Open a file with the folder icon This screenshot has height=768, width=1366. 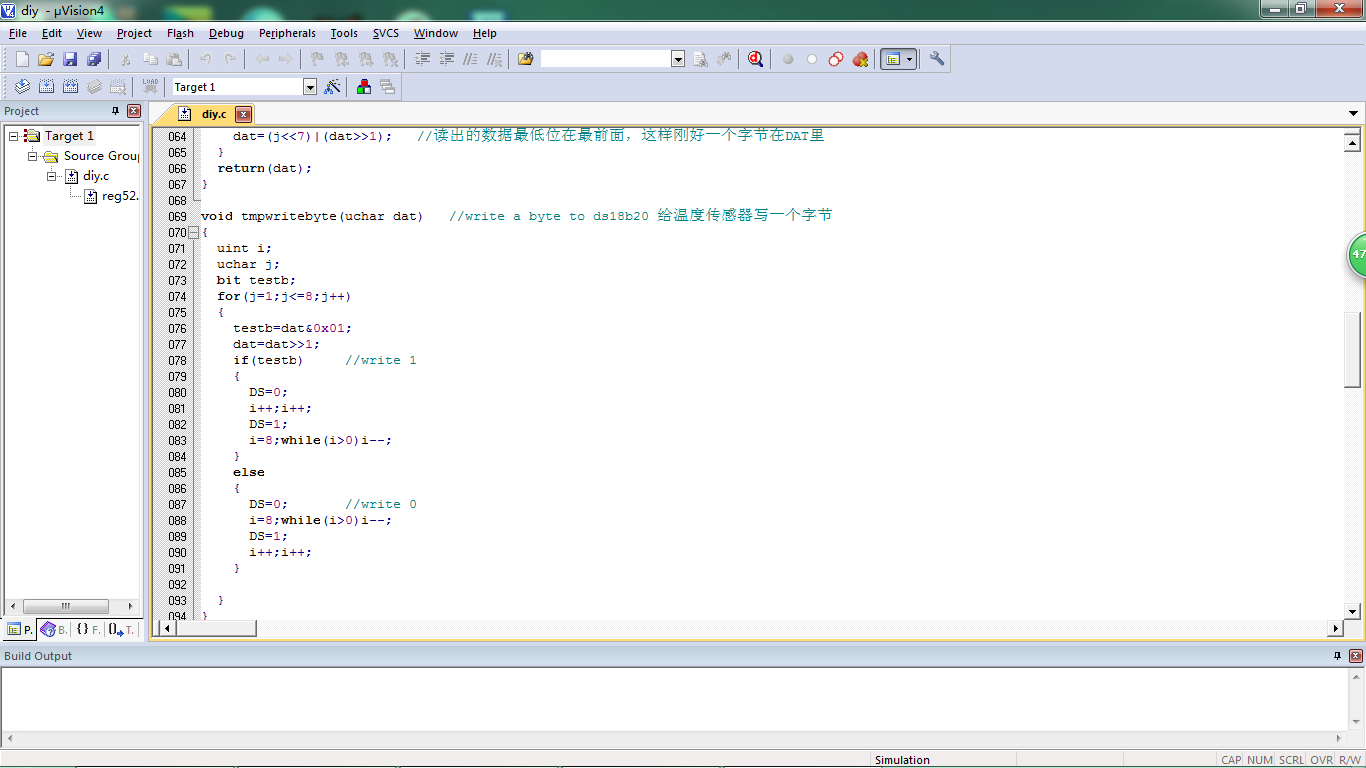[46, 59]
